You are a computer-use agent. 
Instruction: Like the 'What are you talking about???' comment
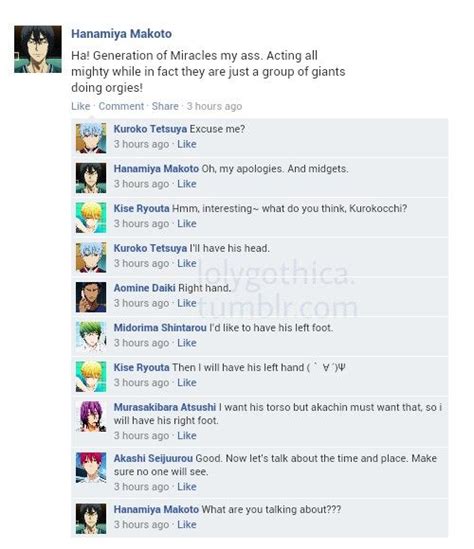tap(187, 524)
